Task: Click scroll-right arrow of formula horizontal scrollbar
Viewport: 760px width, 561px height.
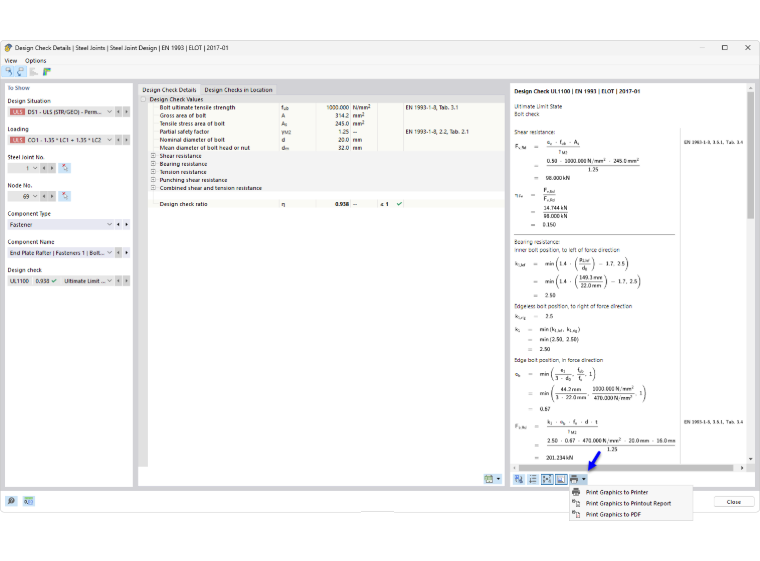Action: [x=742, y=468]
